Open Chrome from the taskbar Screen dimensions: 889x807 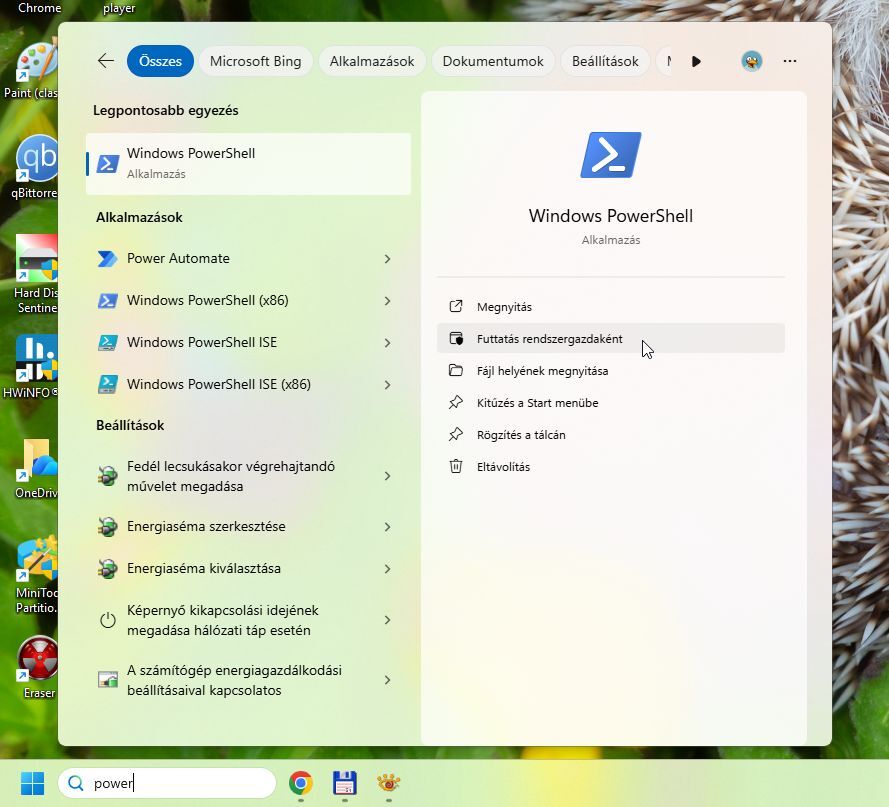tap(301, 783)
